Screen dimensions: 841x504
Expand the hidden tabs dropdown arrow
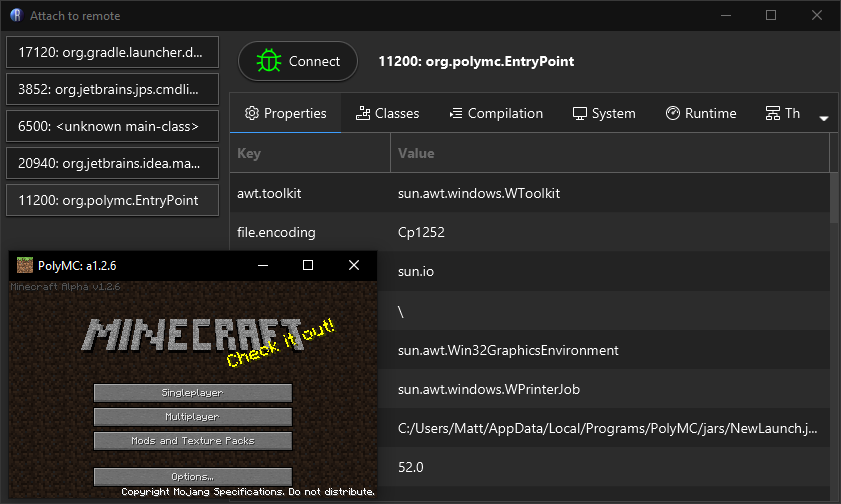[x=824, y=118]
